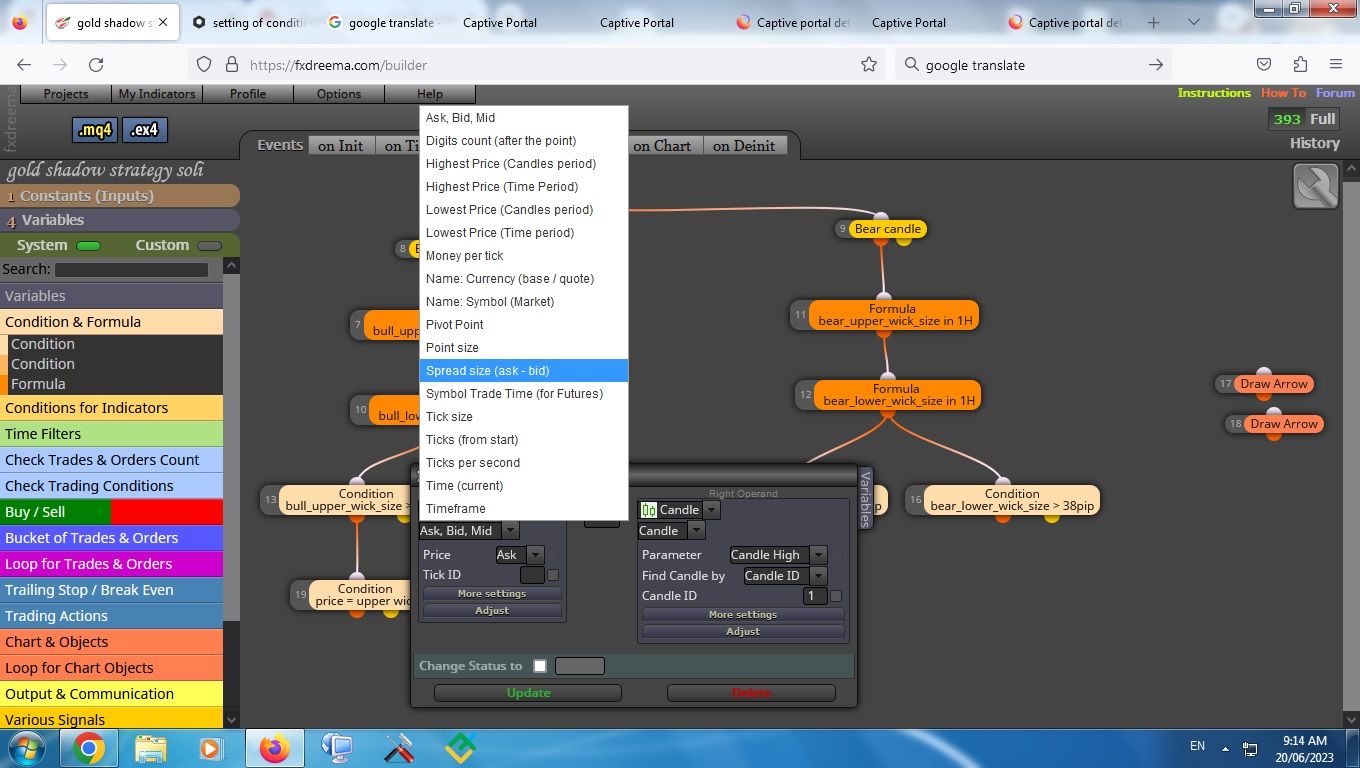Launch Chrome from the taskbar
The height and width of the screenshot is (768, 1360).
(x=88, y=748)
